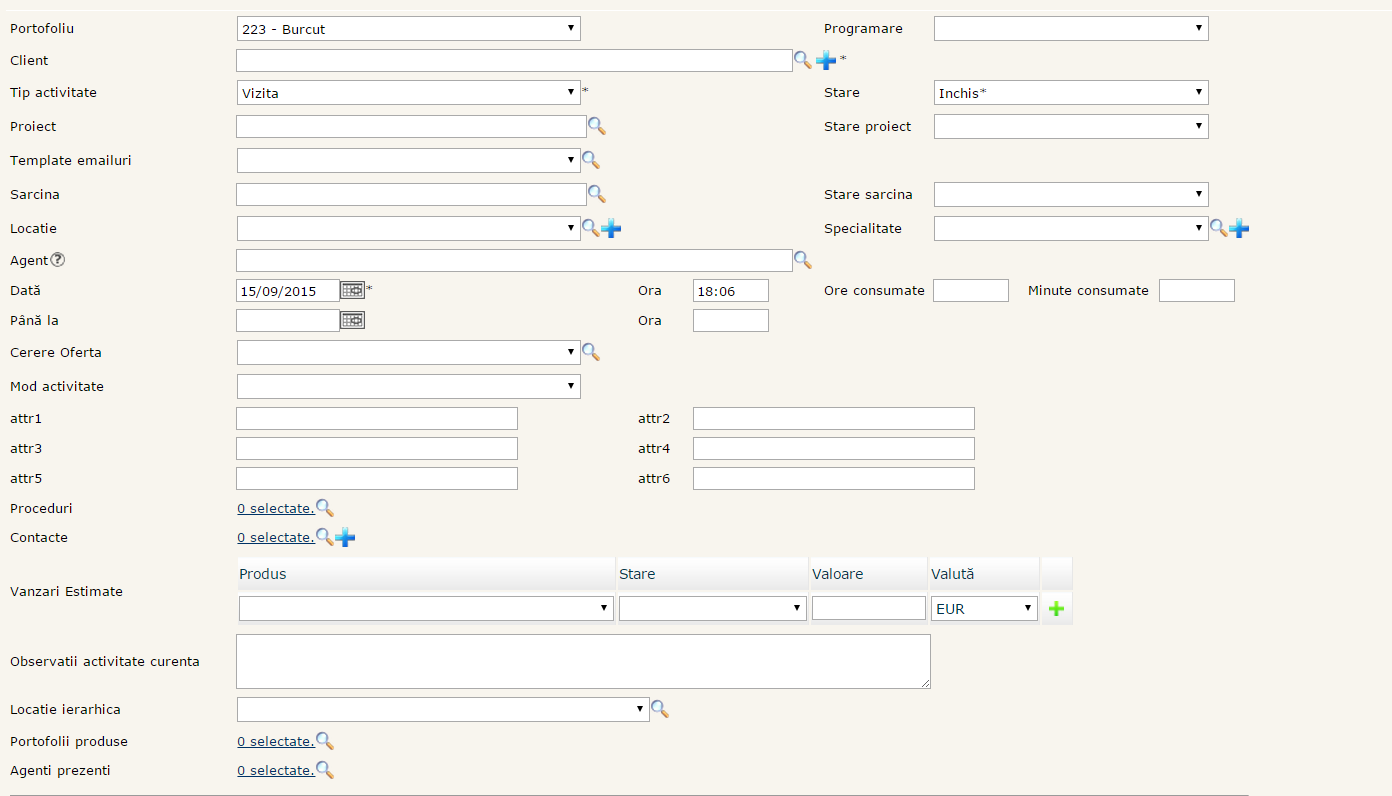Click green plus to add Vanzari Estimate row
Viewport: 1392px width, 796px height.
click(x=1056, y=608)
